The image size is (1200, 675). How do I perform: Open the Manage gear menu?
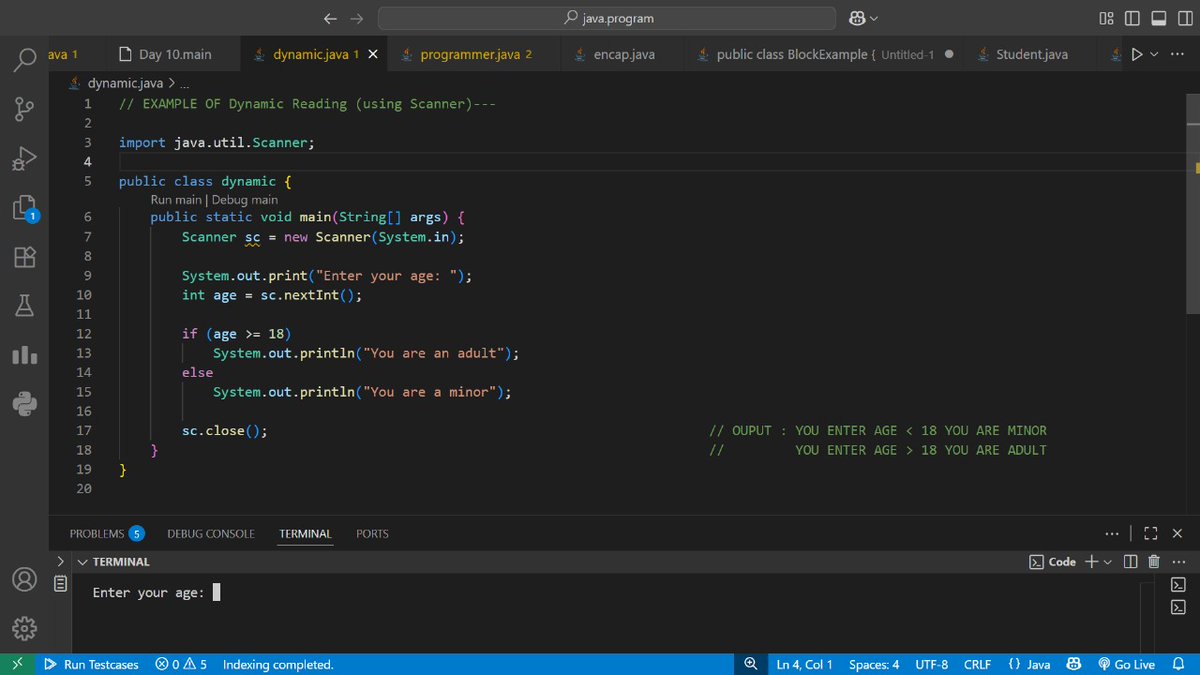pyautogui.click(x=24, y=629)
